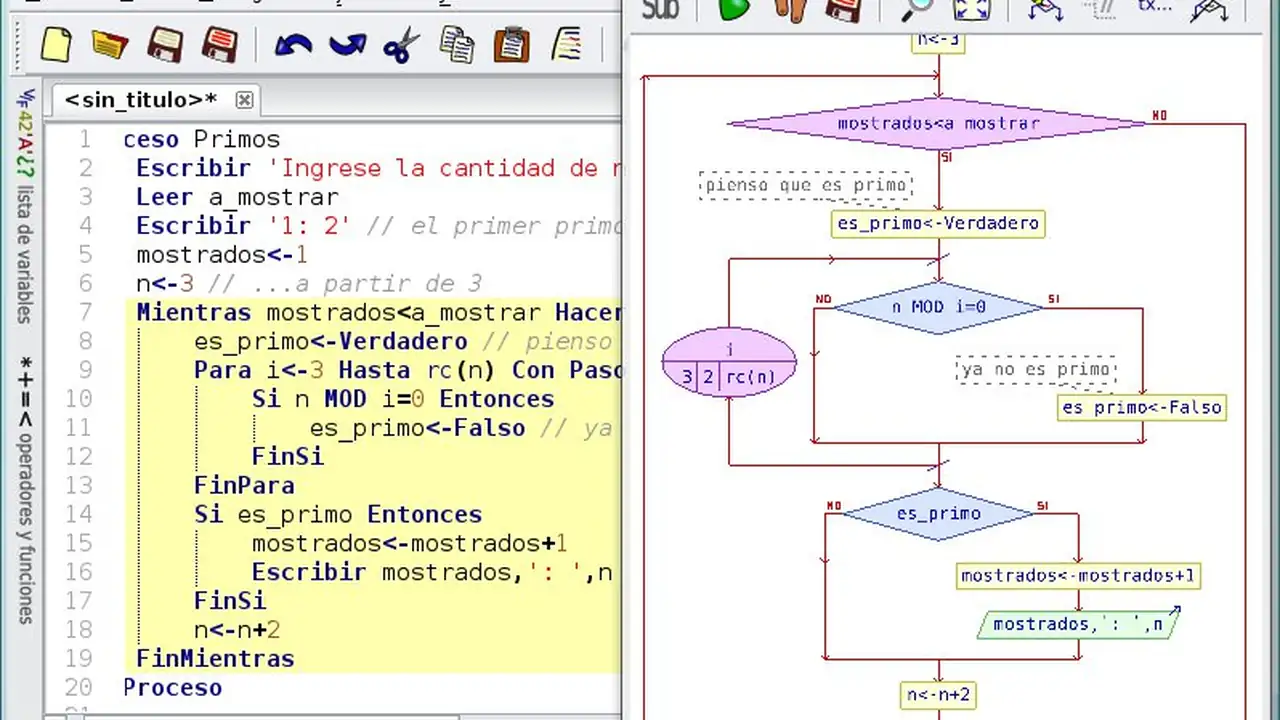Undo the last action with the blue arrow
This screenshot has height=720, width=1280.
(x=293, y=45)
